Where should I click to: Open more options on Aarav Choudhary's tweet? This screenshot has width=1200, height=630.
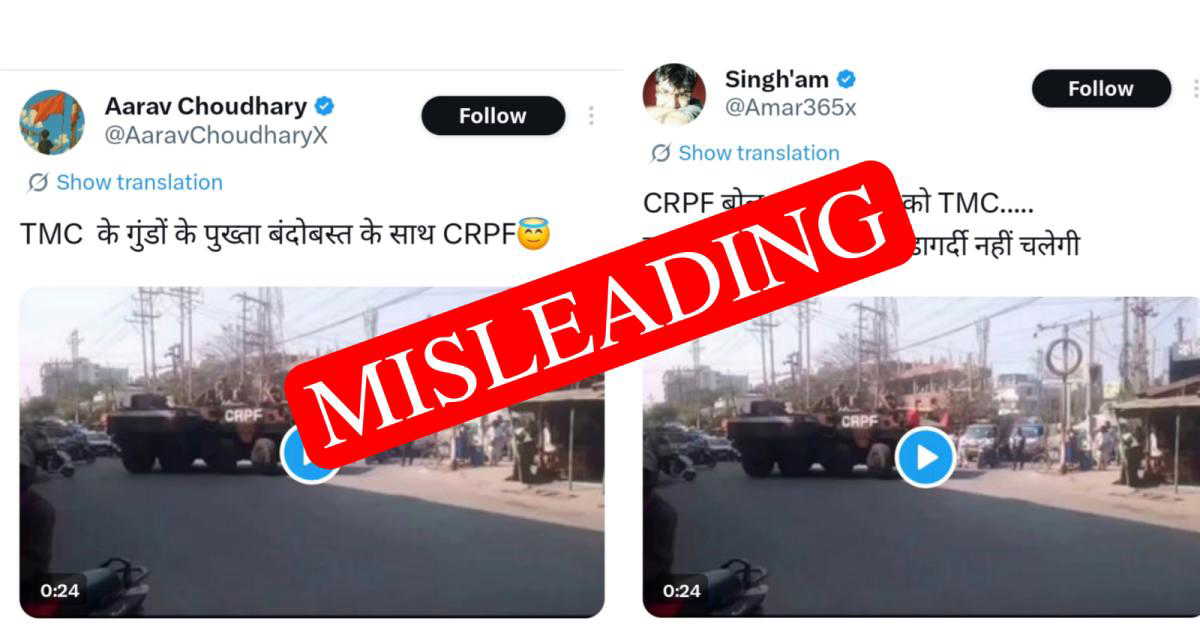[591, 116]
